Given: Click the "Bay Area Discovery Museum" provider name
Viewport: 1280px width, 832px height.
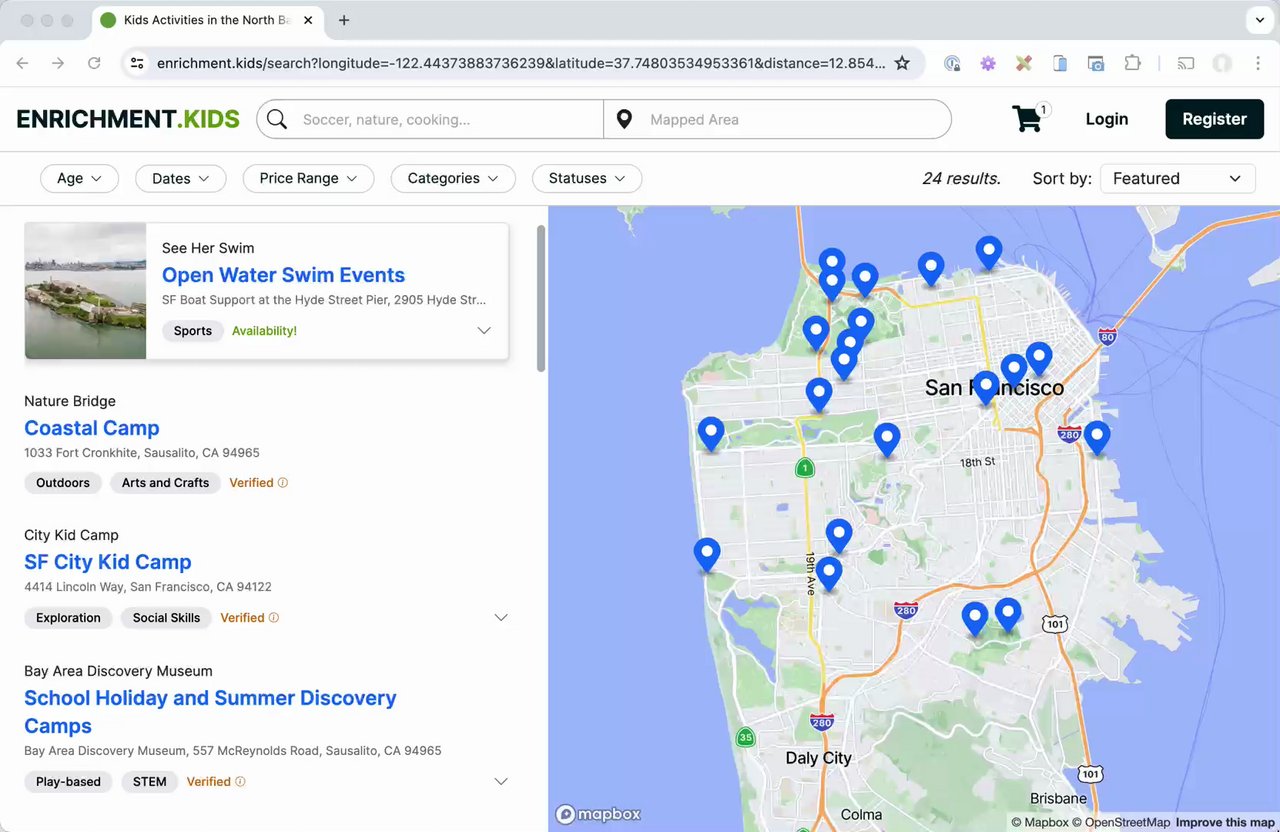Looking at the screenshot, I should point(118,671).
